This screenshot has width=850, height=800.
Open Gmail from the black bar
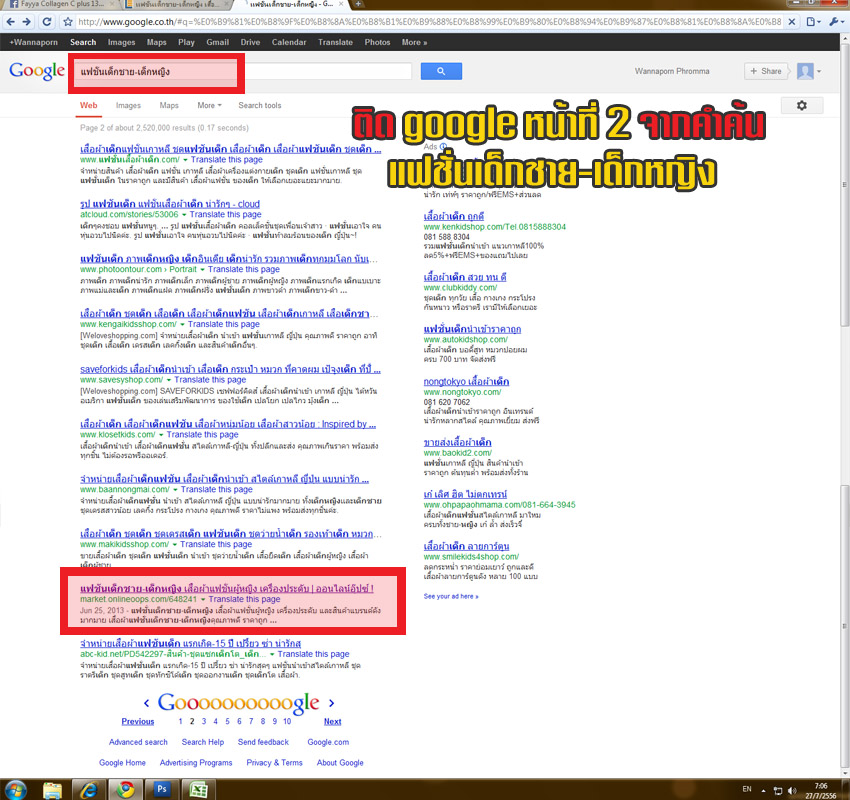[x=217, y=42]
